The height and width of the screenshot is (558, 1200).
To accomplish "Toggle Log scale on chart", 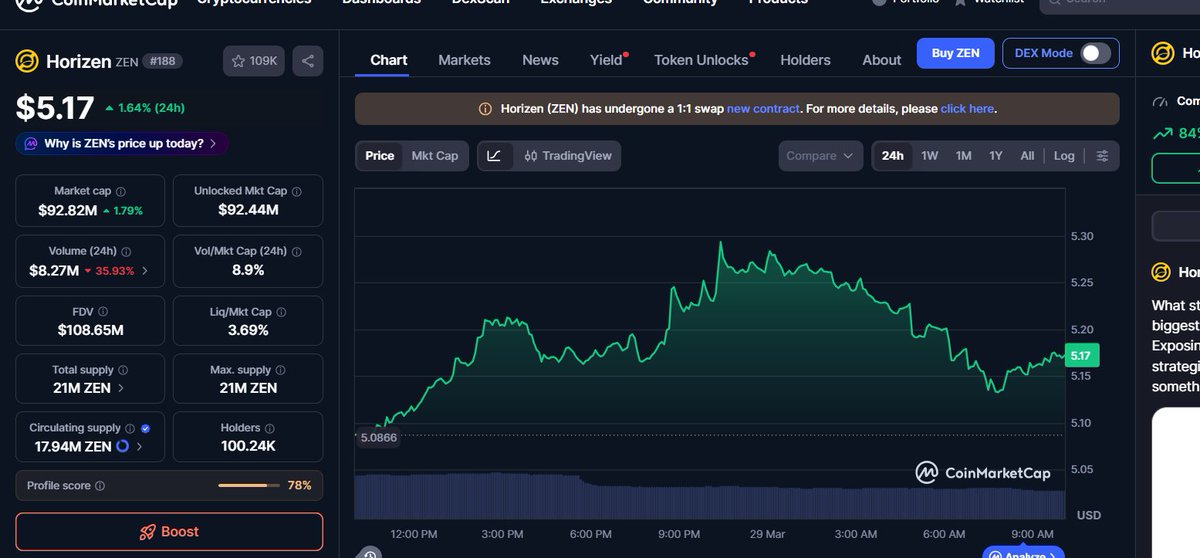I will [1064, 156].
